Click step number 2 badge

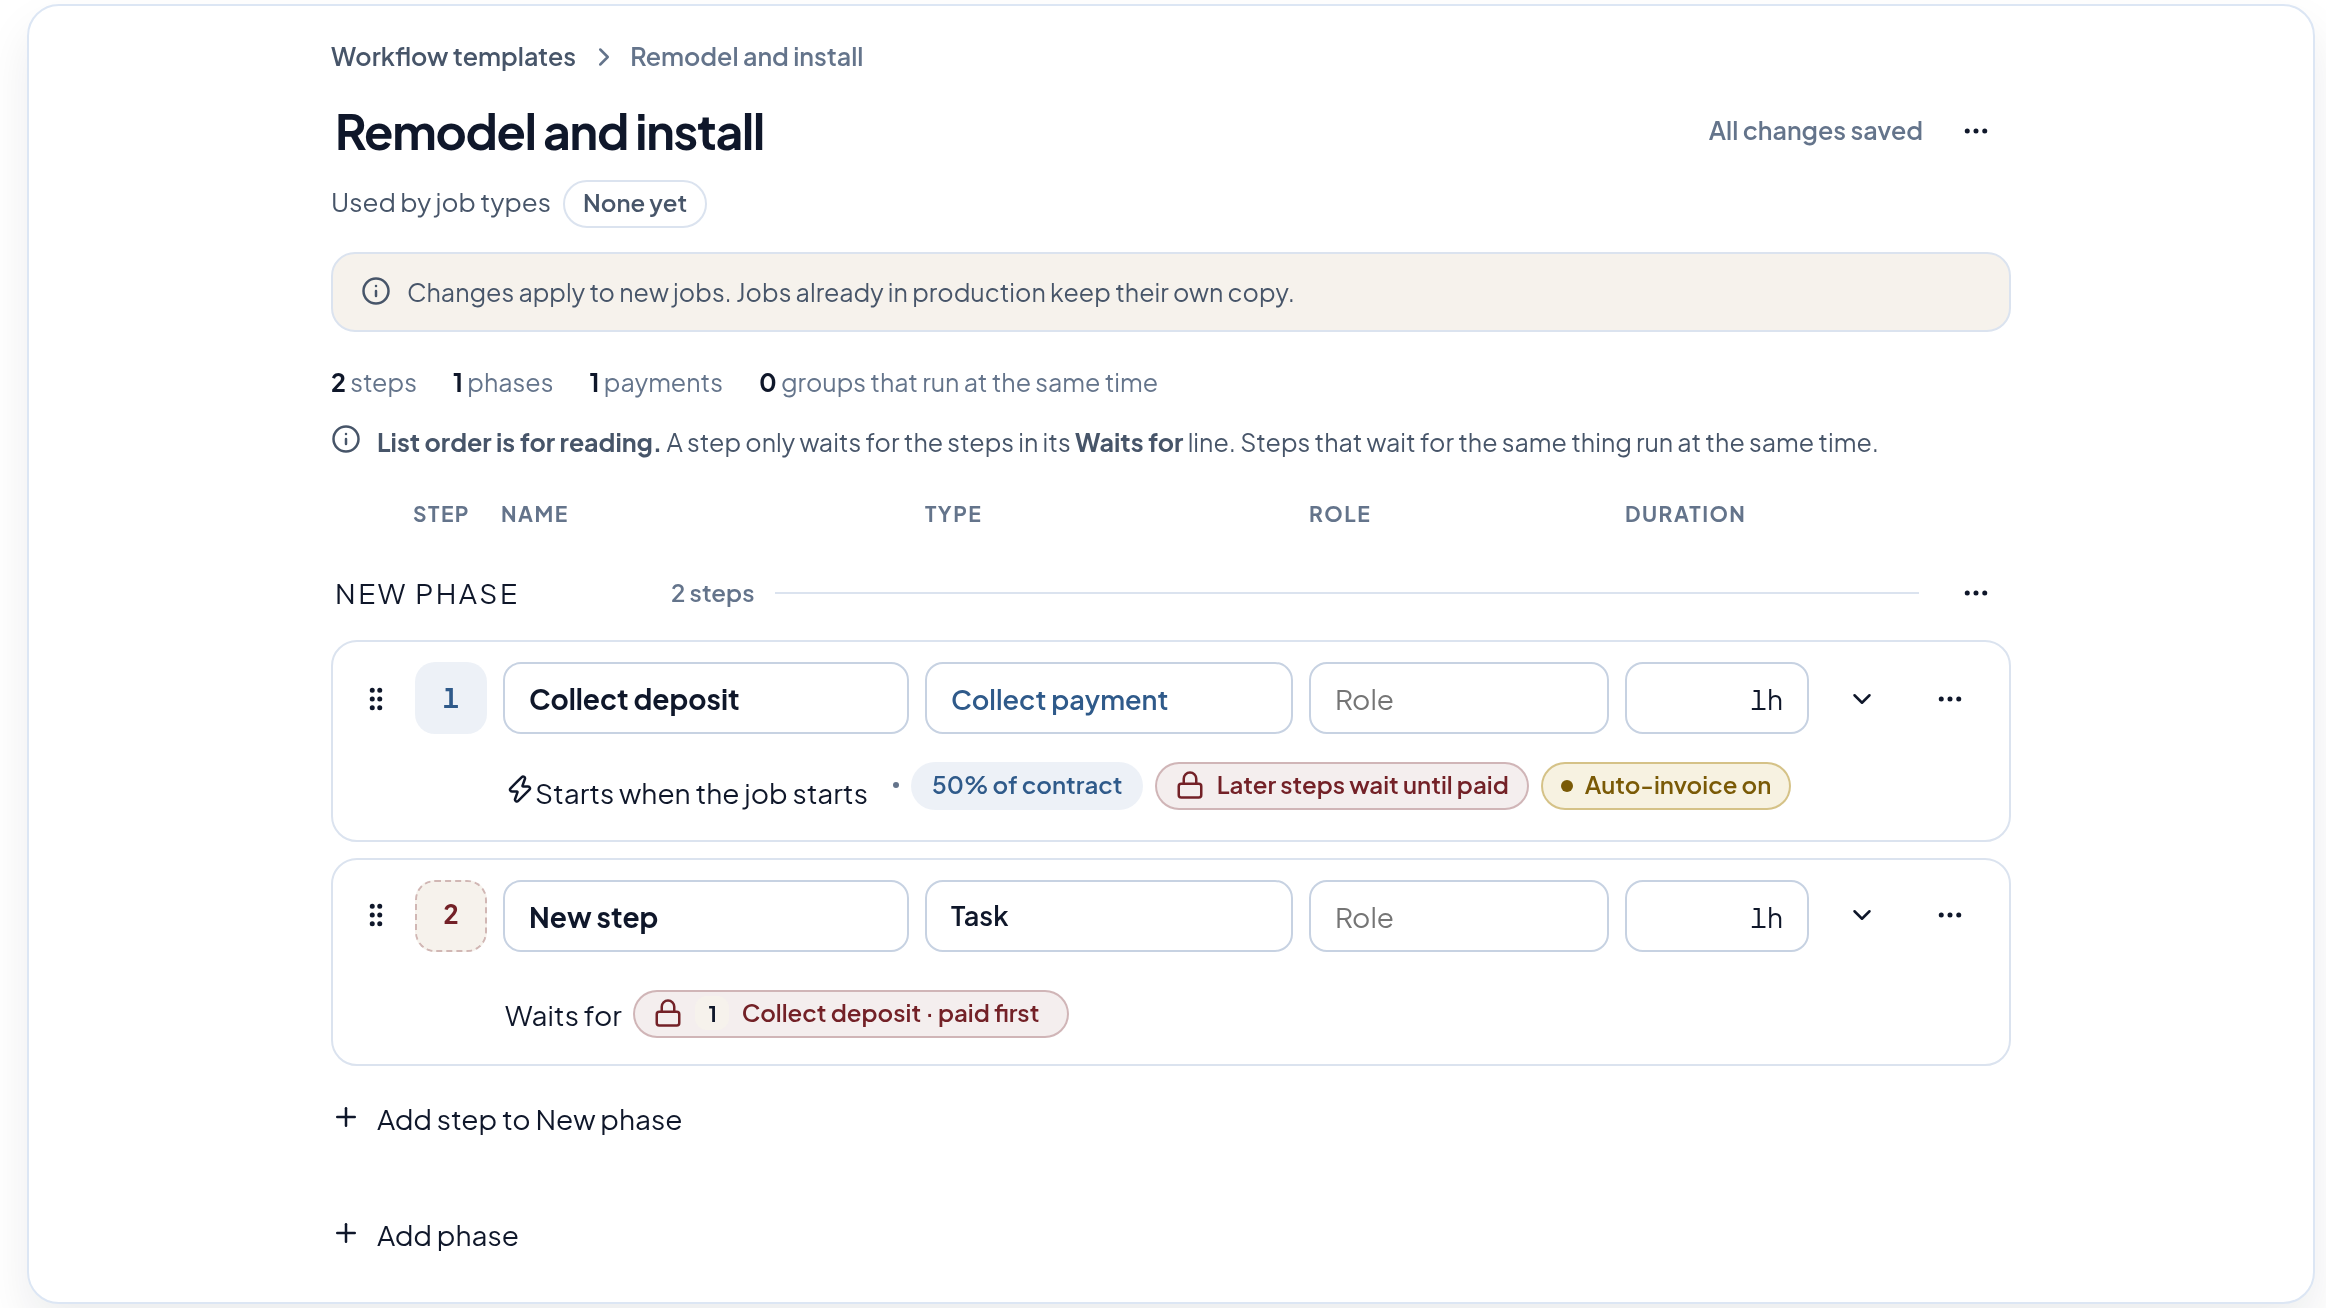click(x=451, y=915)
